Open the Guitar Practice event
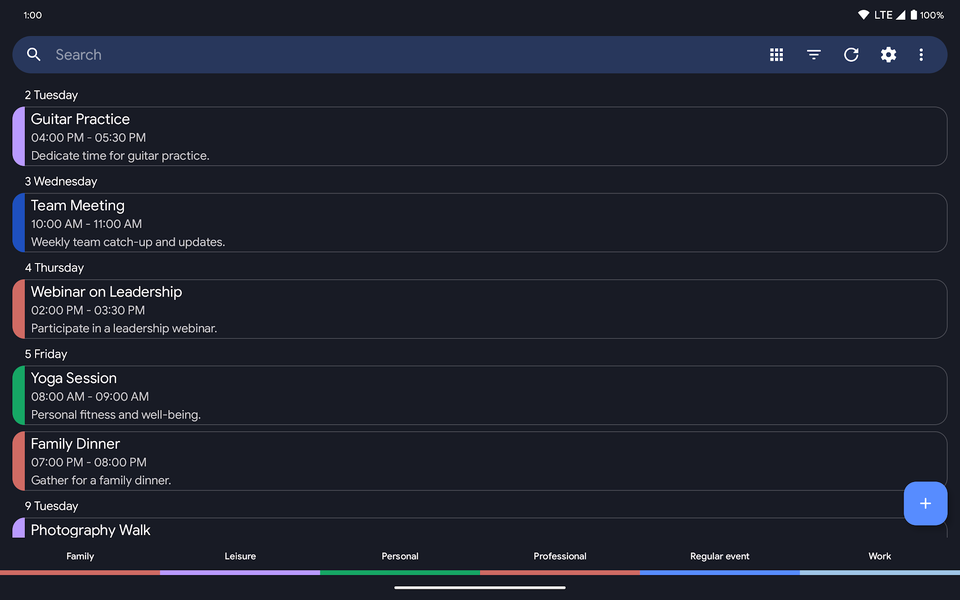Screen dimensions: 960x600 point(480,137)
